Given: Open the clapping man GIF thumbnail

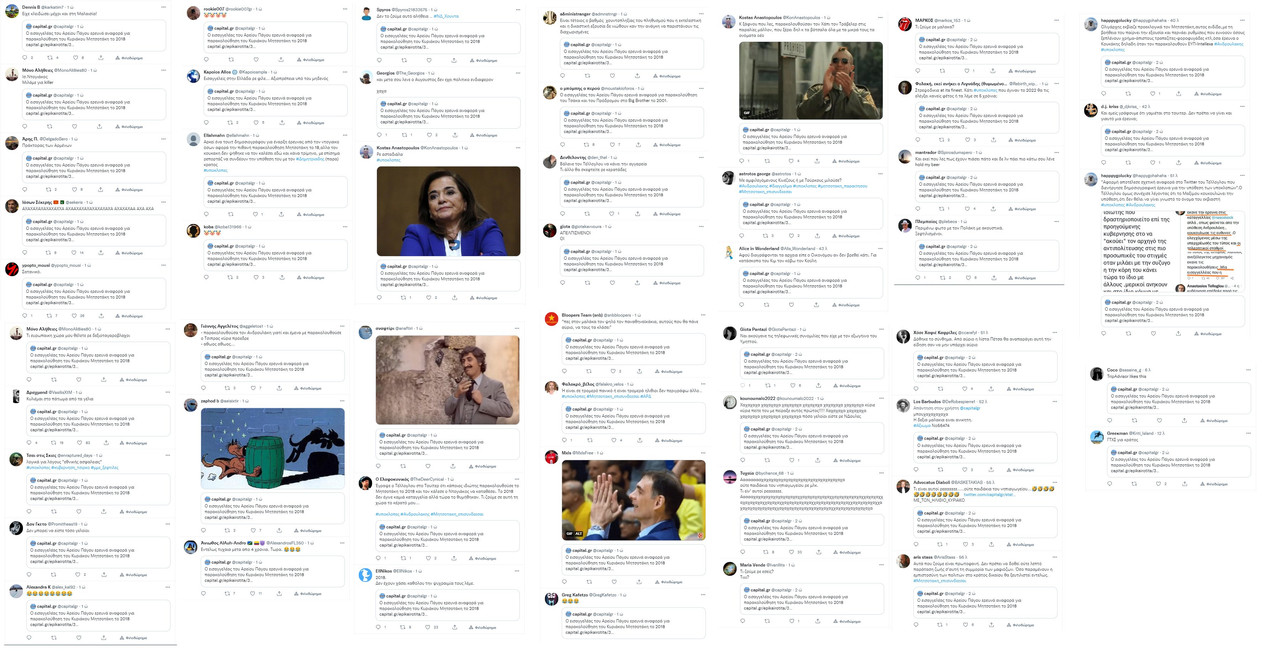Looking at the screenshot, I should 811,80.
